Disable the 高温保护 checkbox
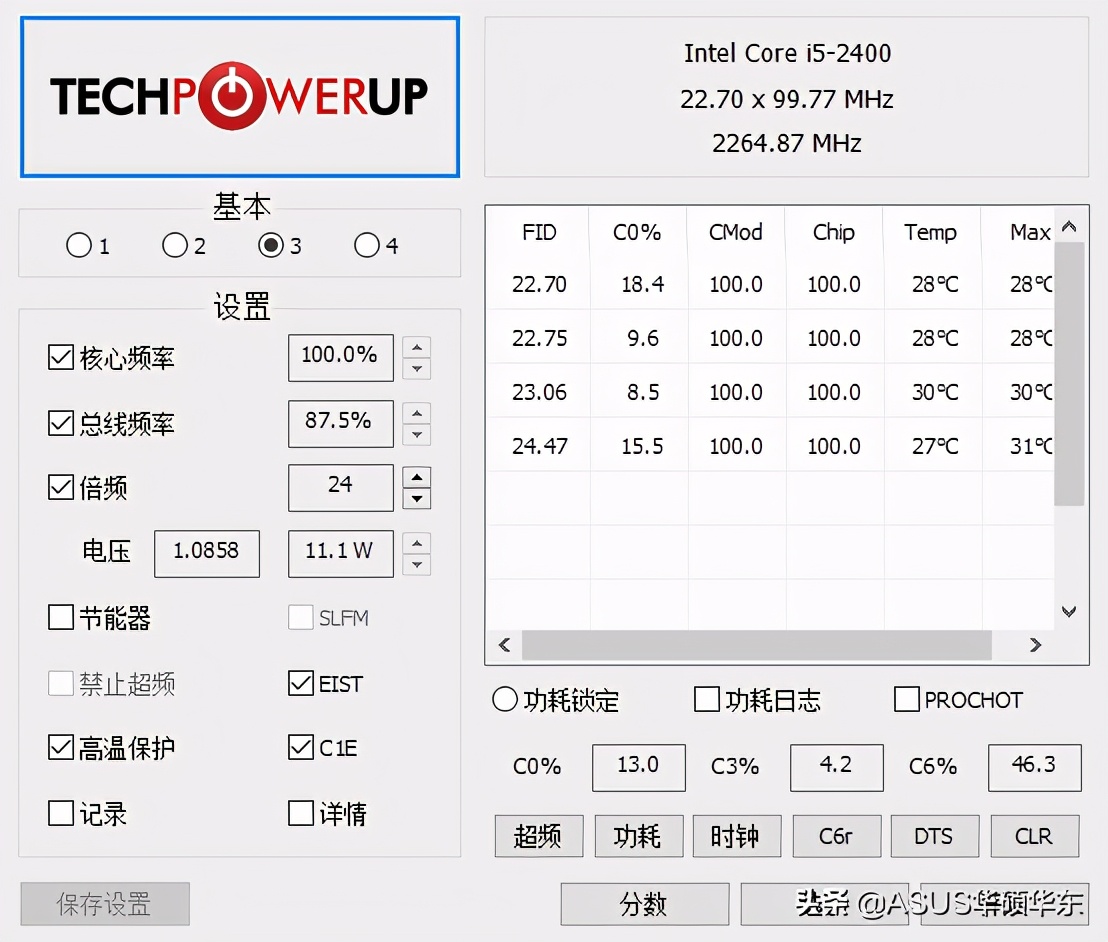Viewport: 1108px width, 942px height. 59,749
